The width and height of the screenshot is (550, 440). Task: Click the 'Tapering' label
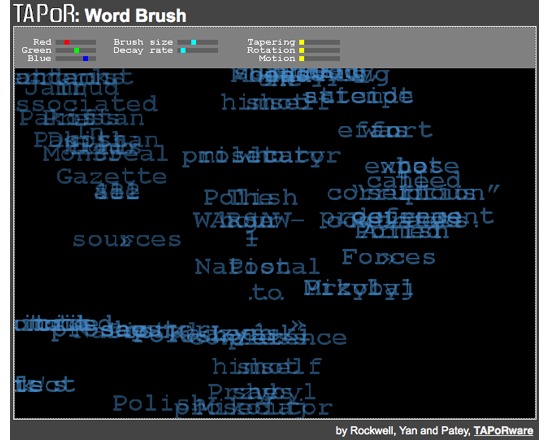pyautogui.click(x=271, y=42)
